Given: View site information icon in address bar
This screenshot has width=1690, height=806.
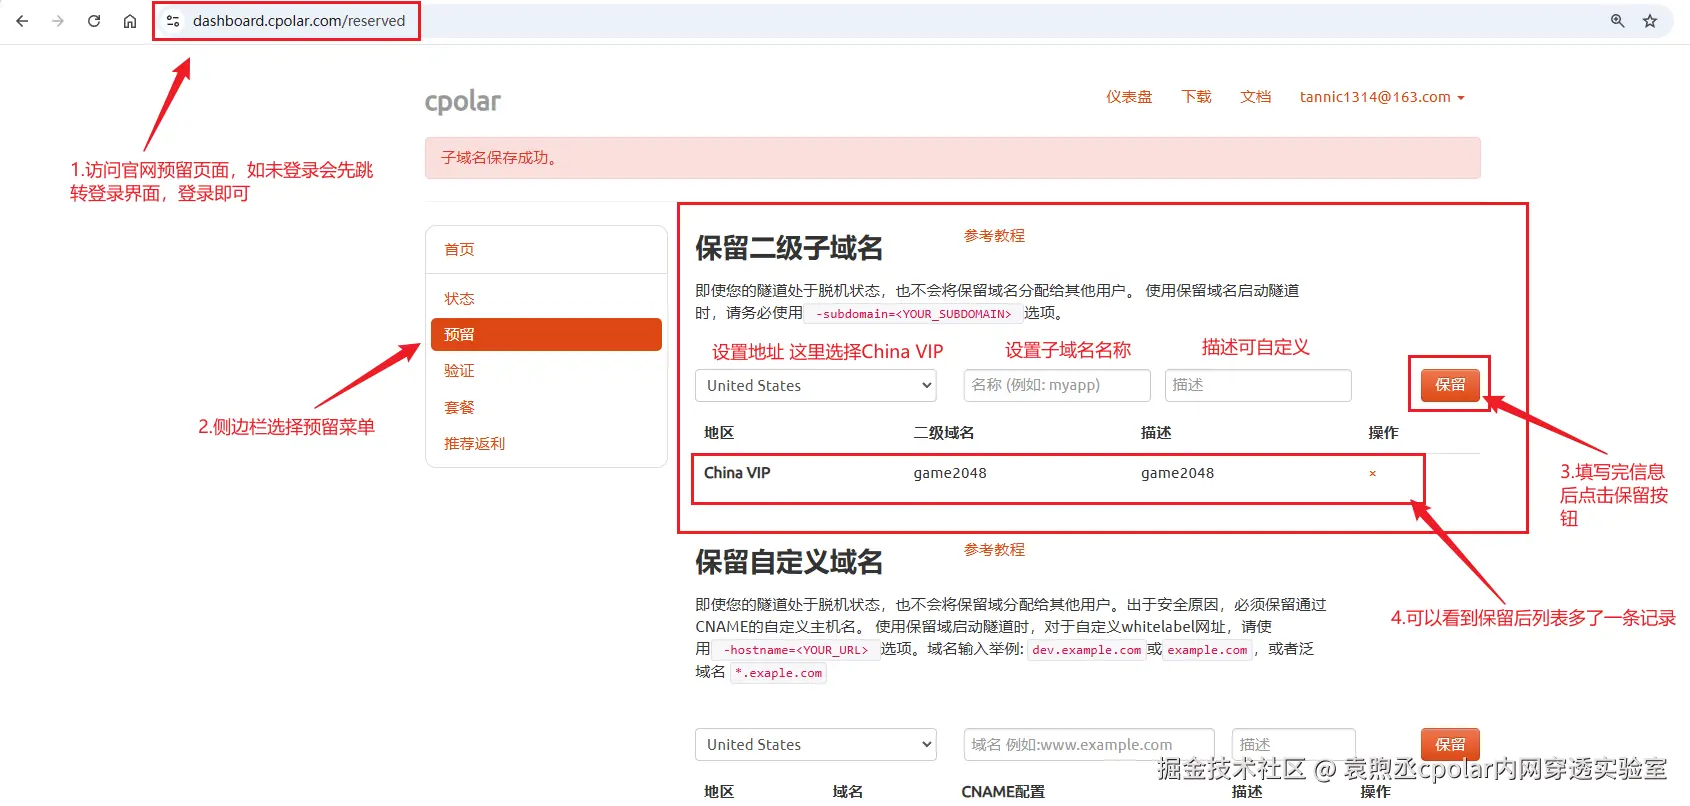Looking at the screenshot, I should tap(173, 21).
